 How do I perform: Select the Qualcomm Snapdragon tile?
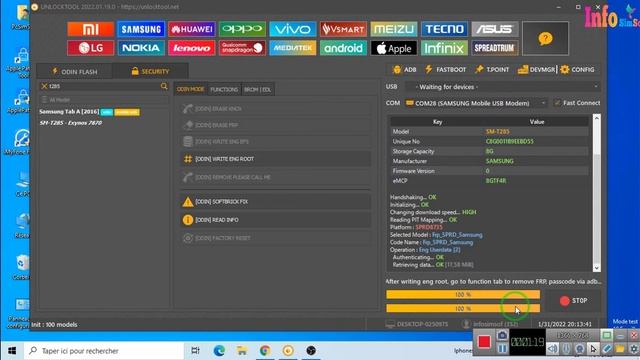point(242,48)
